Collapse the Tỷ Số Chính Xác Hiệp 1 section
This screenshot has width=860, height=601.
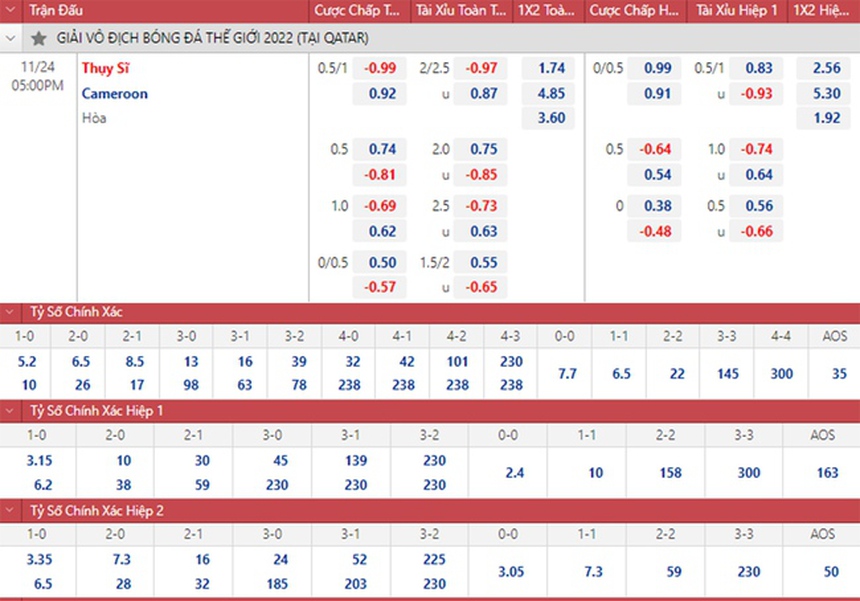[11, 411]
